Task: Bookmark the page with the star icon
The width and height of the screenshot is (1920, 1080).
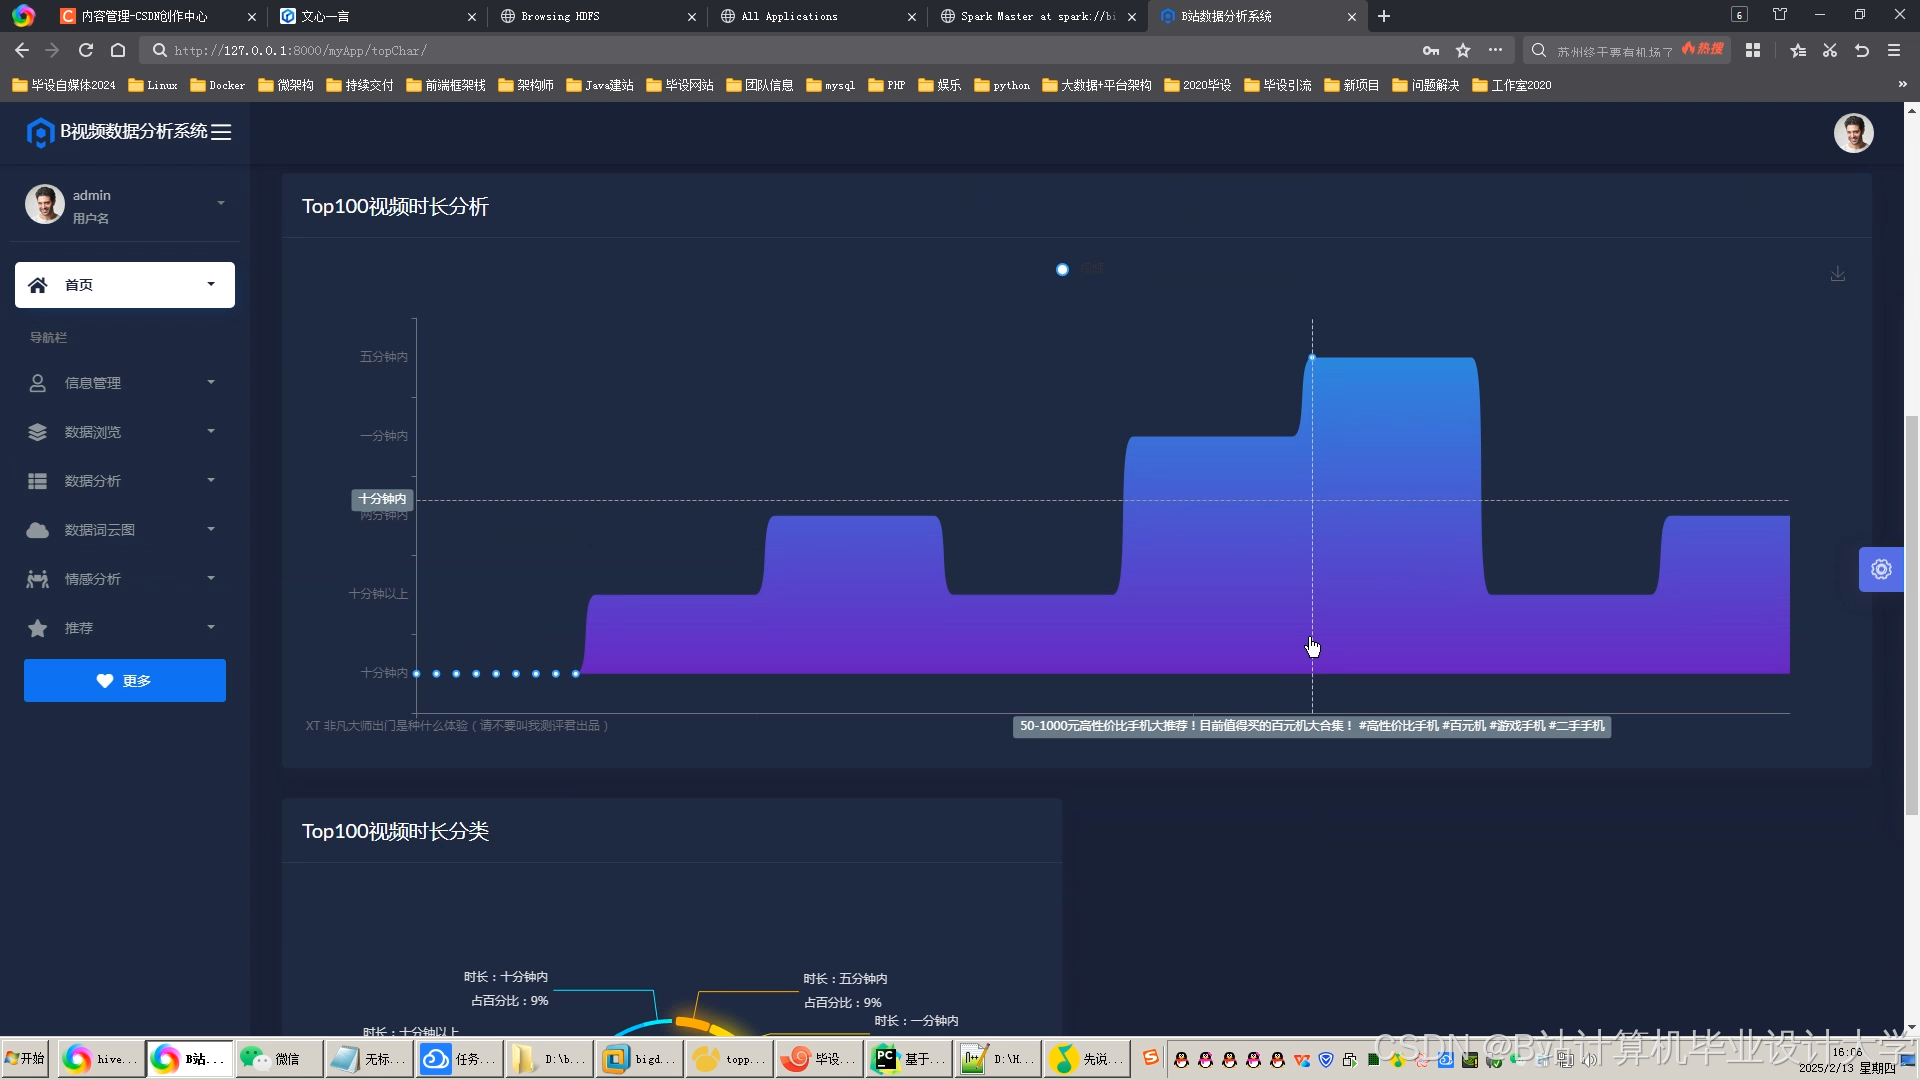Action: point(1463,50)
